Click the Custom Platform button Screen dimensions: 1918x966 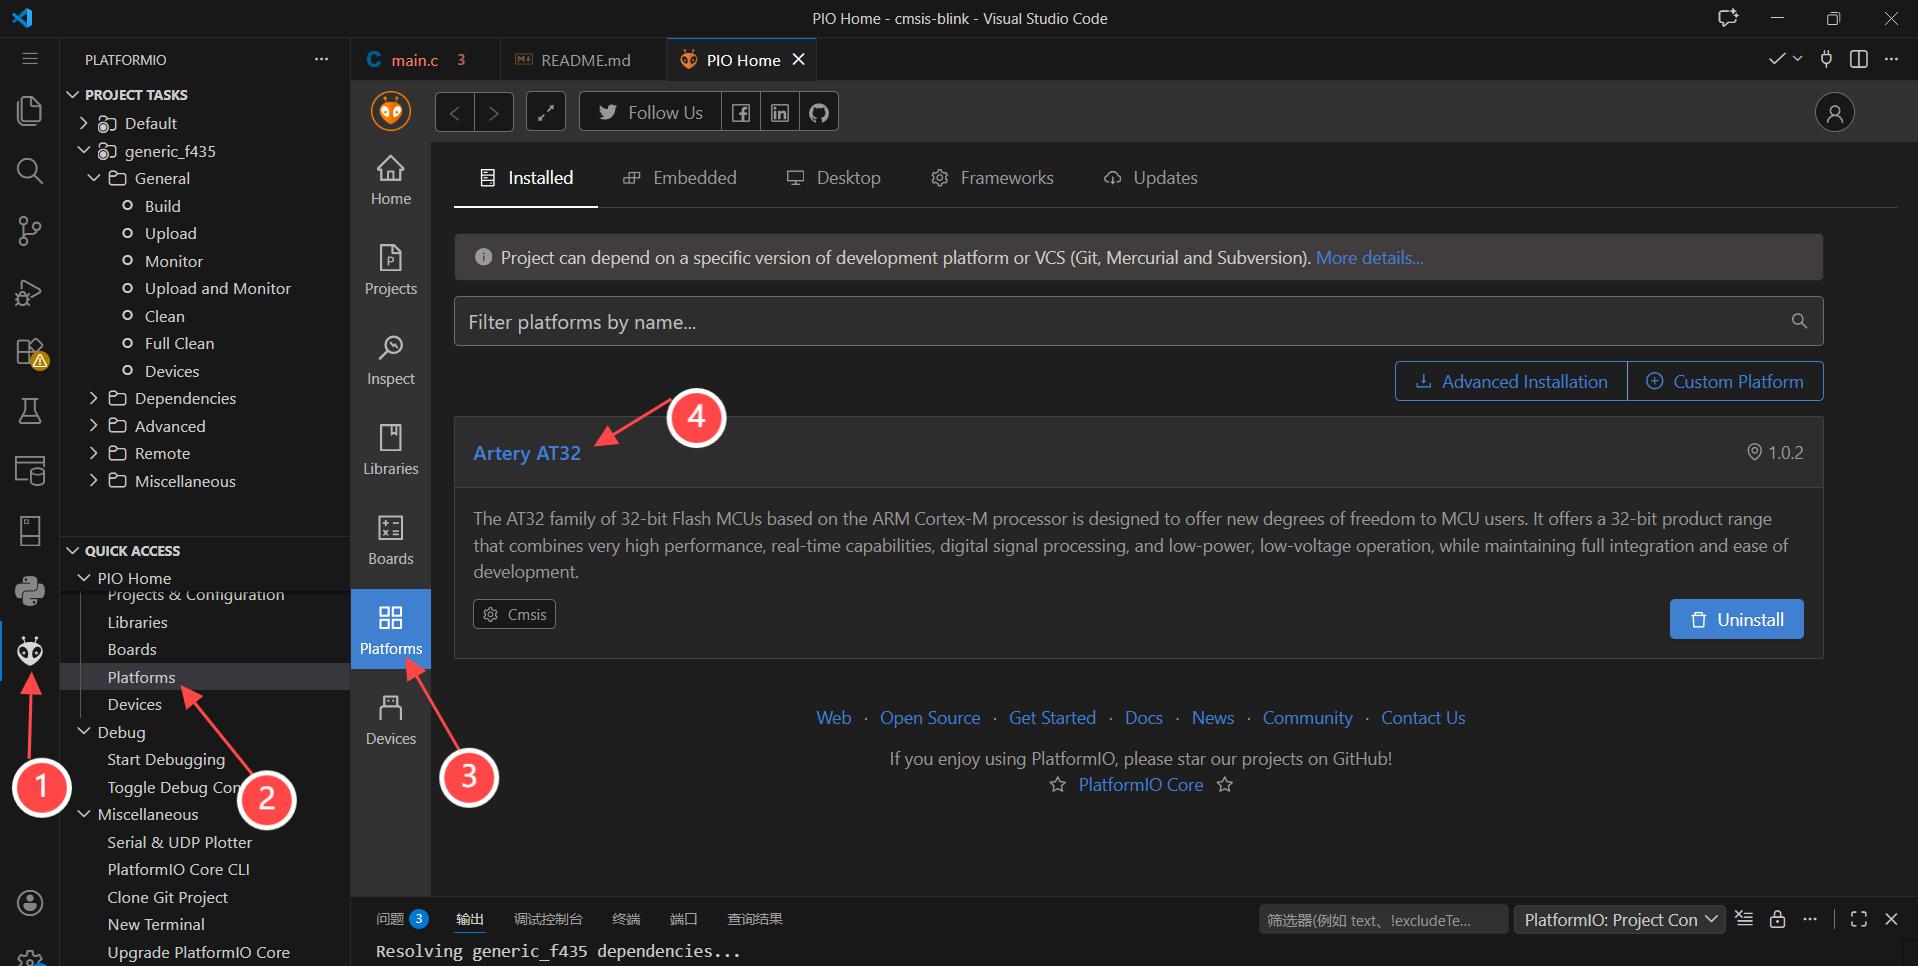(x=1726, y=381)
